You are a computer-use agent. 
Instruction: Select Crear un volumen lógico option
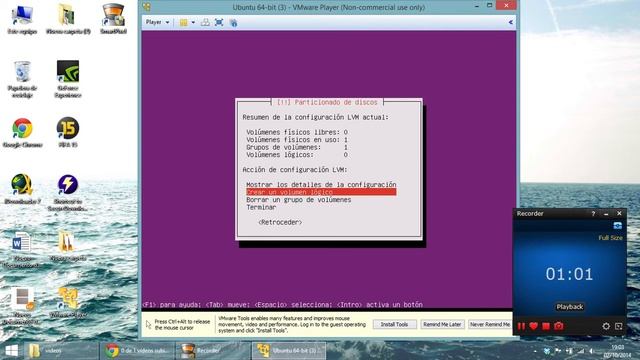tap(321, 192)
